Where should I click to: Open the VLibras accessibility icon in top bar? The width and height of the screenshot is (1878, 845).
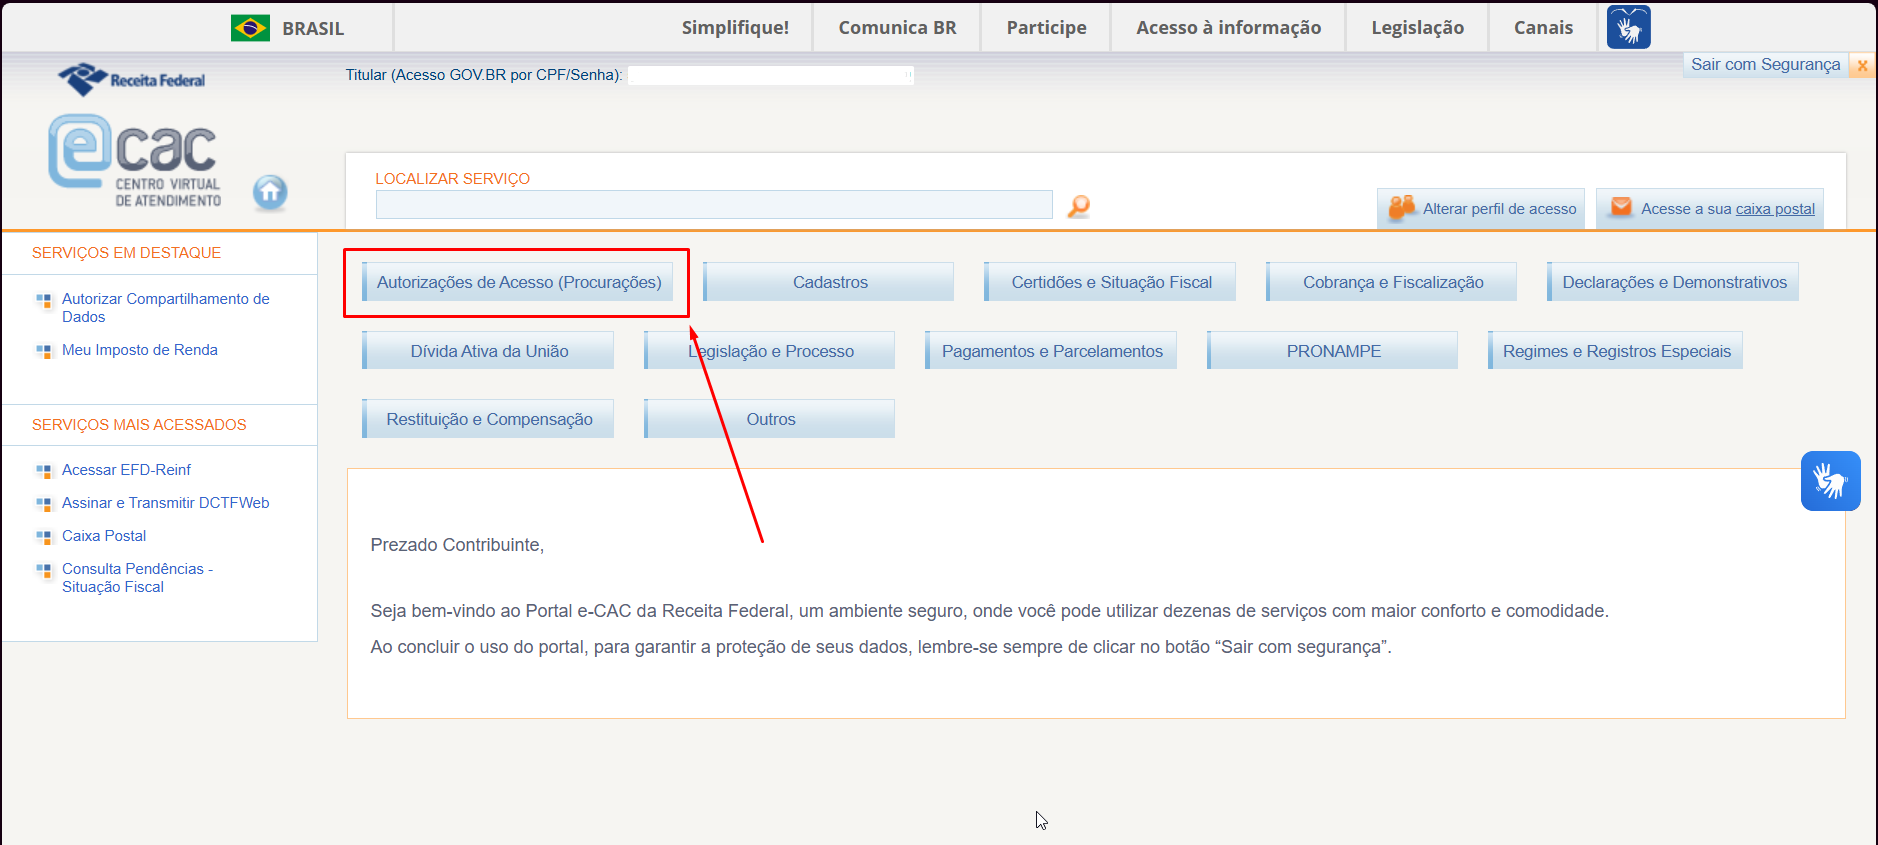(x=1628, y=27)
